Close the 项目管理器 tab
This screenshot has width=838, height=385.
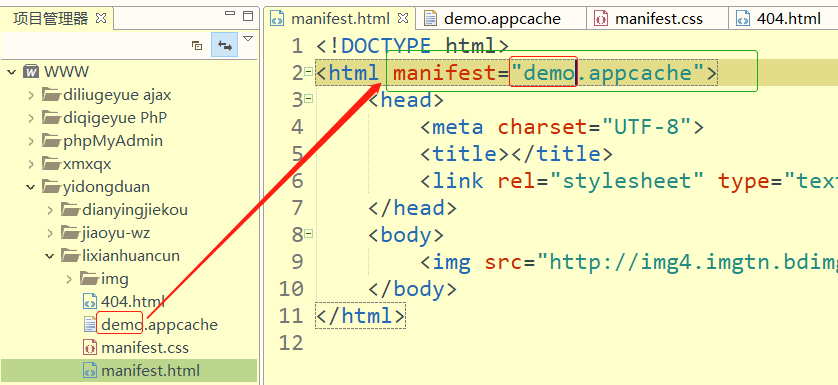tap(100, 18)
